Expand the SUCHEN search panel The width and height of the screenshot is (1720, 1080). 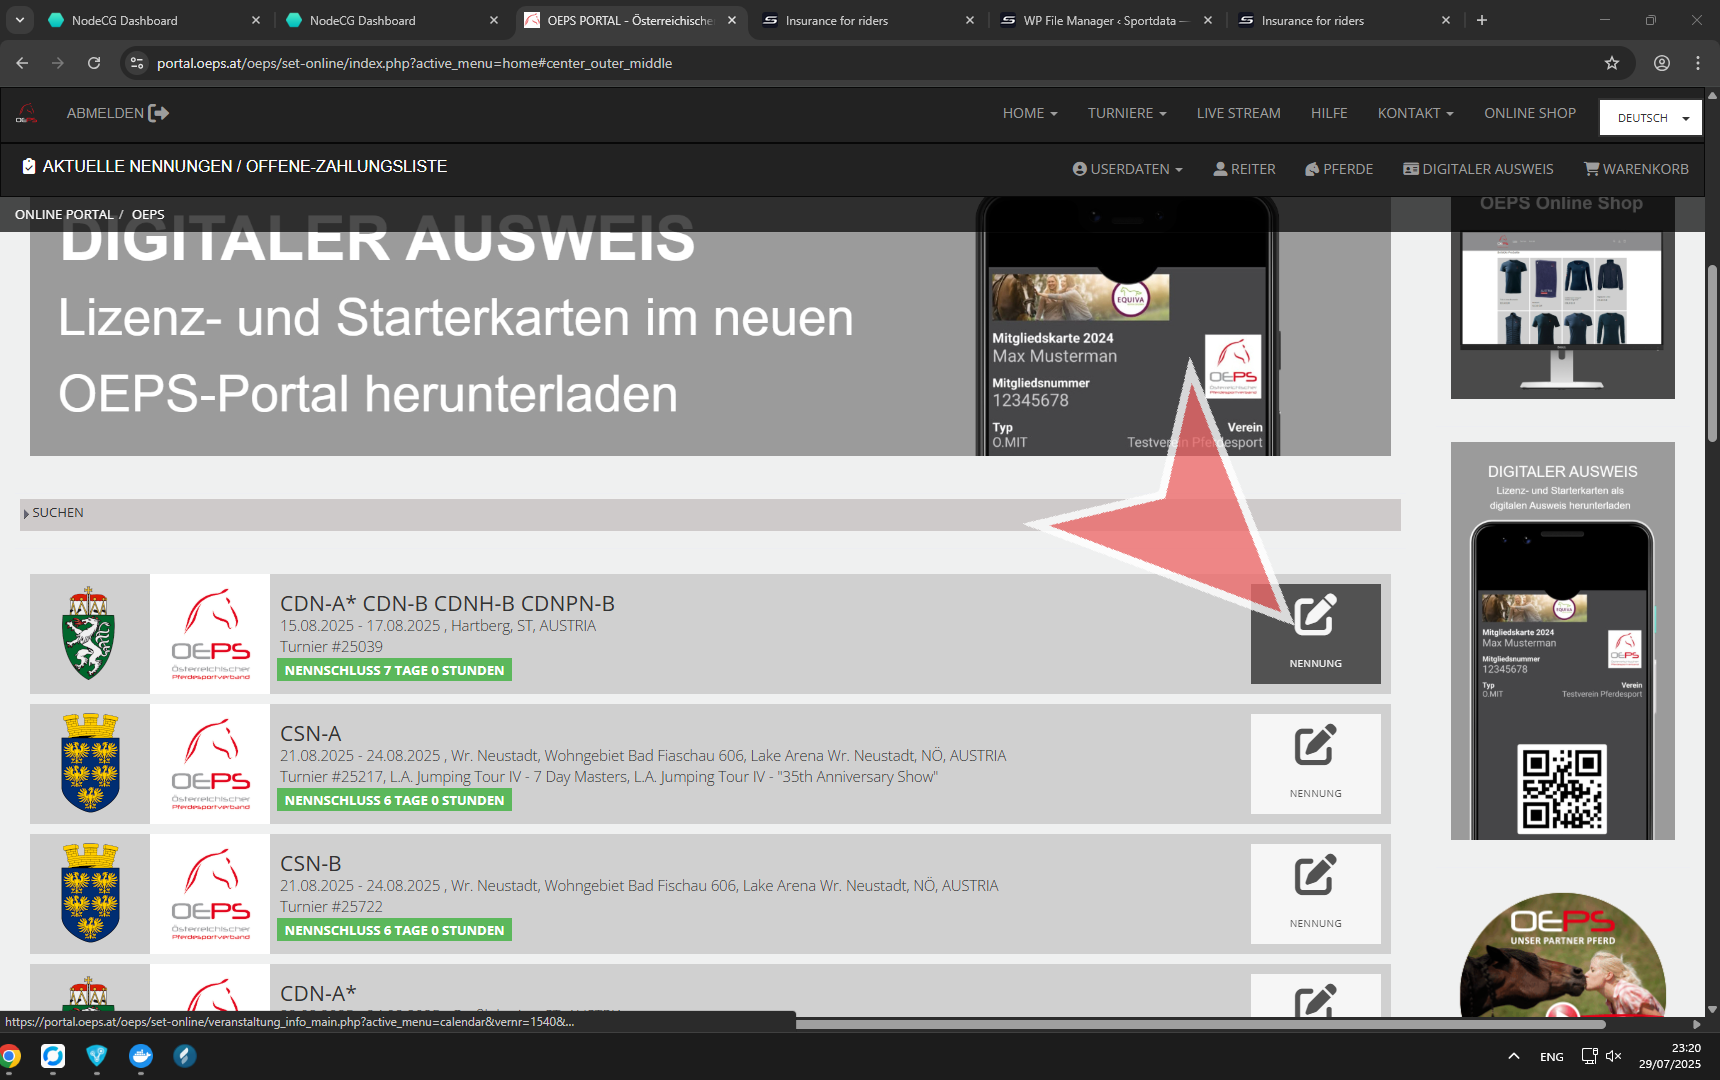710,514
